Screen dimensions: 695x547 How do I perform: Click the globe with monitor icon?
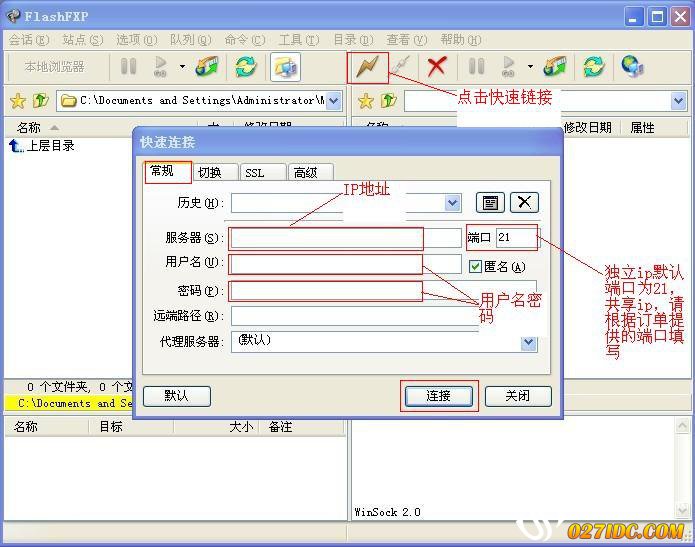click(x=633, y=66)
